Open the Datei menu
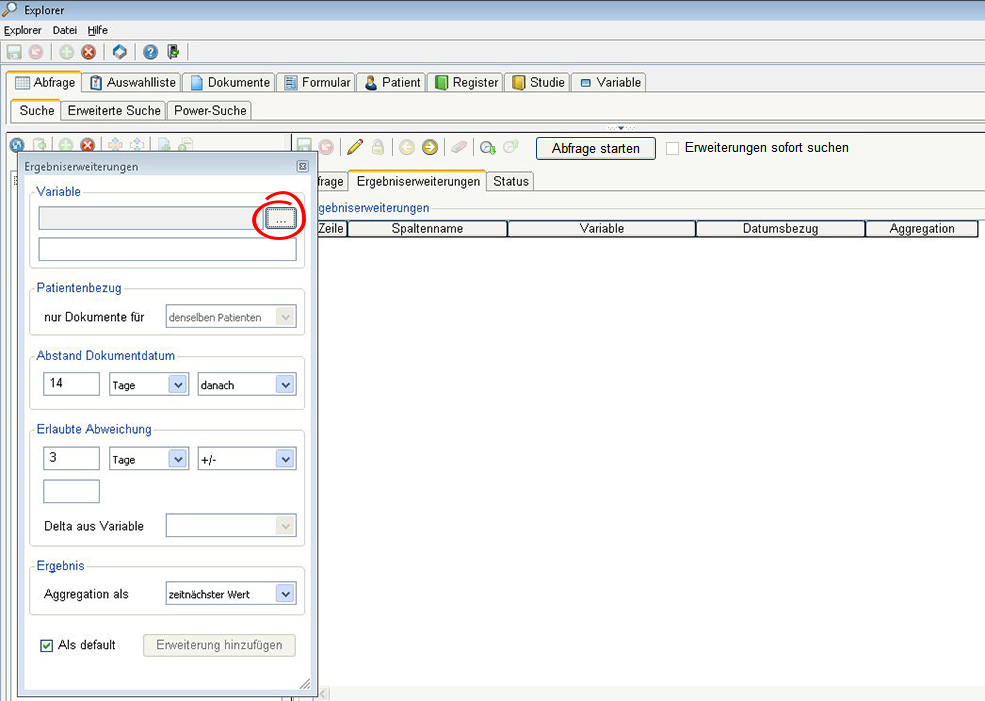Image resolution: width=985 pixels, height=701 pixels. pos(64,30)
